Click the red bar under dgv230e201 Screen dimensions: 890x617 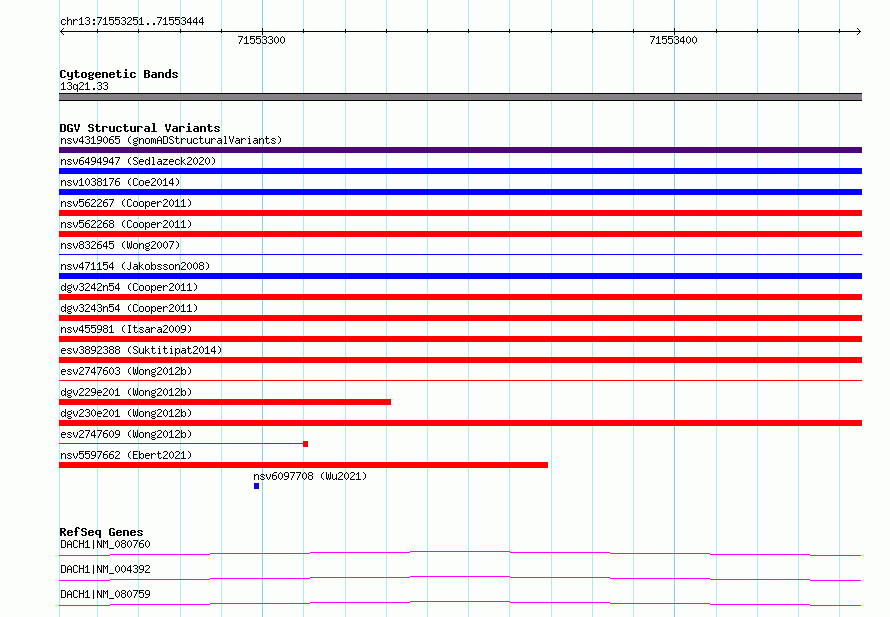pos(460,423)
